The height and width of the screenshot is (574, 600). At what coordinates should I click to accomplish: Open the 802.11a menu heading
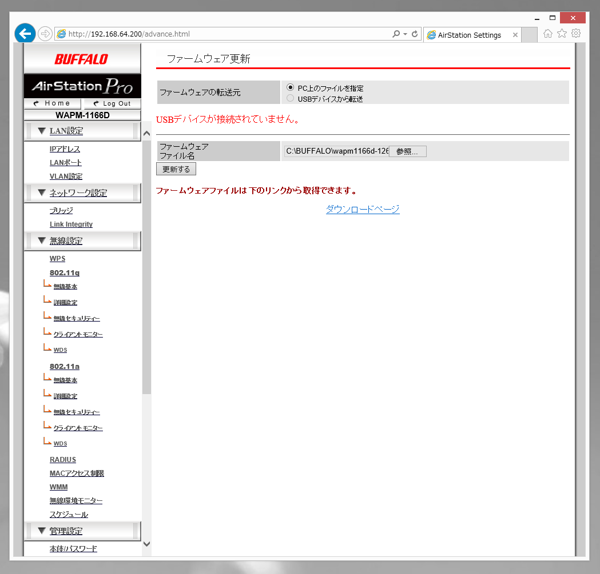pyautogui.click(x=64, y=367)
